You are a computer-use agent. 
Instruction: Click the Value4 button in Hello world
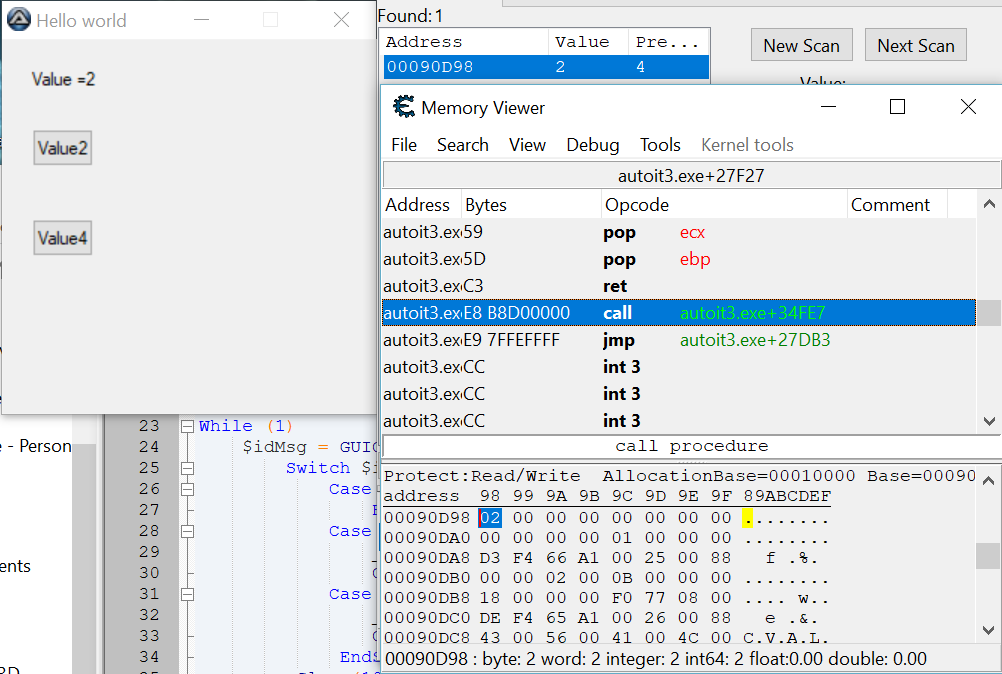(63, 238)
